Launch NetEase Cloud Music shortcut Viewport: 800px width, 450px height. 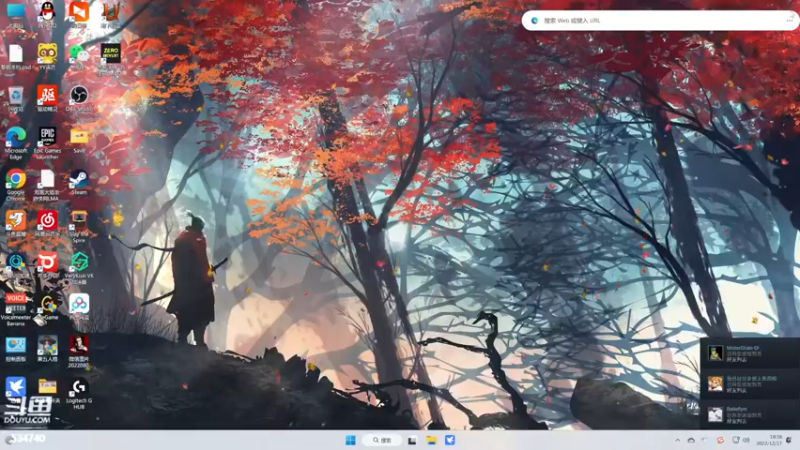pyautogui.click(x=47, y=224)
